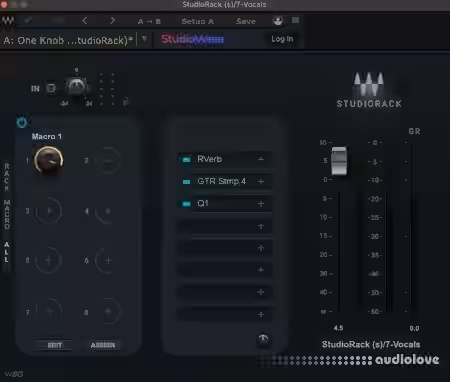Expand the RVerb slot menu arrow

coord(261,159)
